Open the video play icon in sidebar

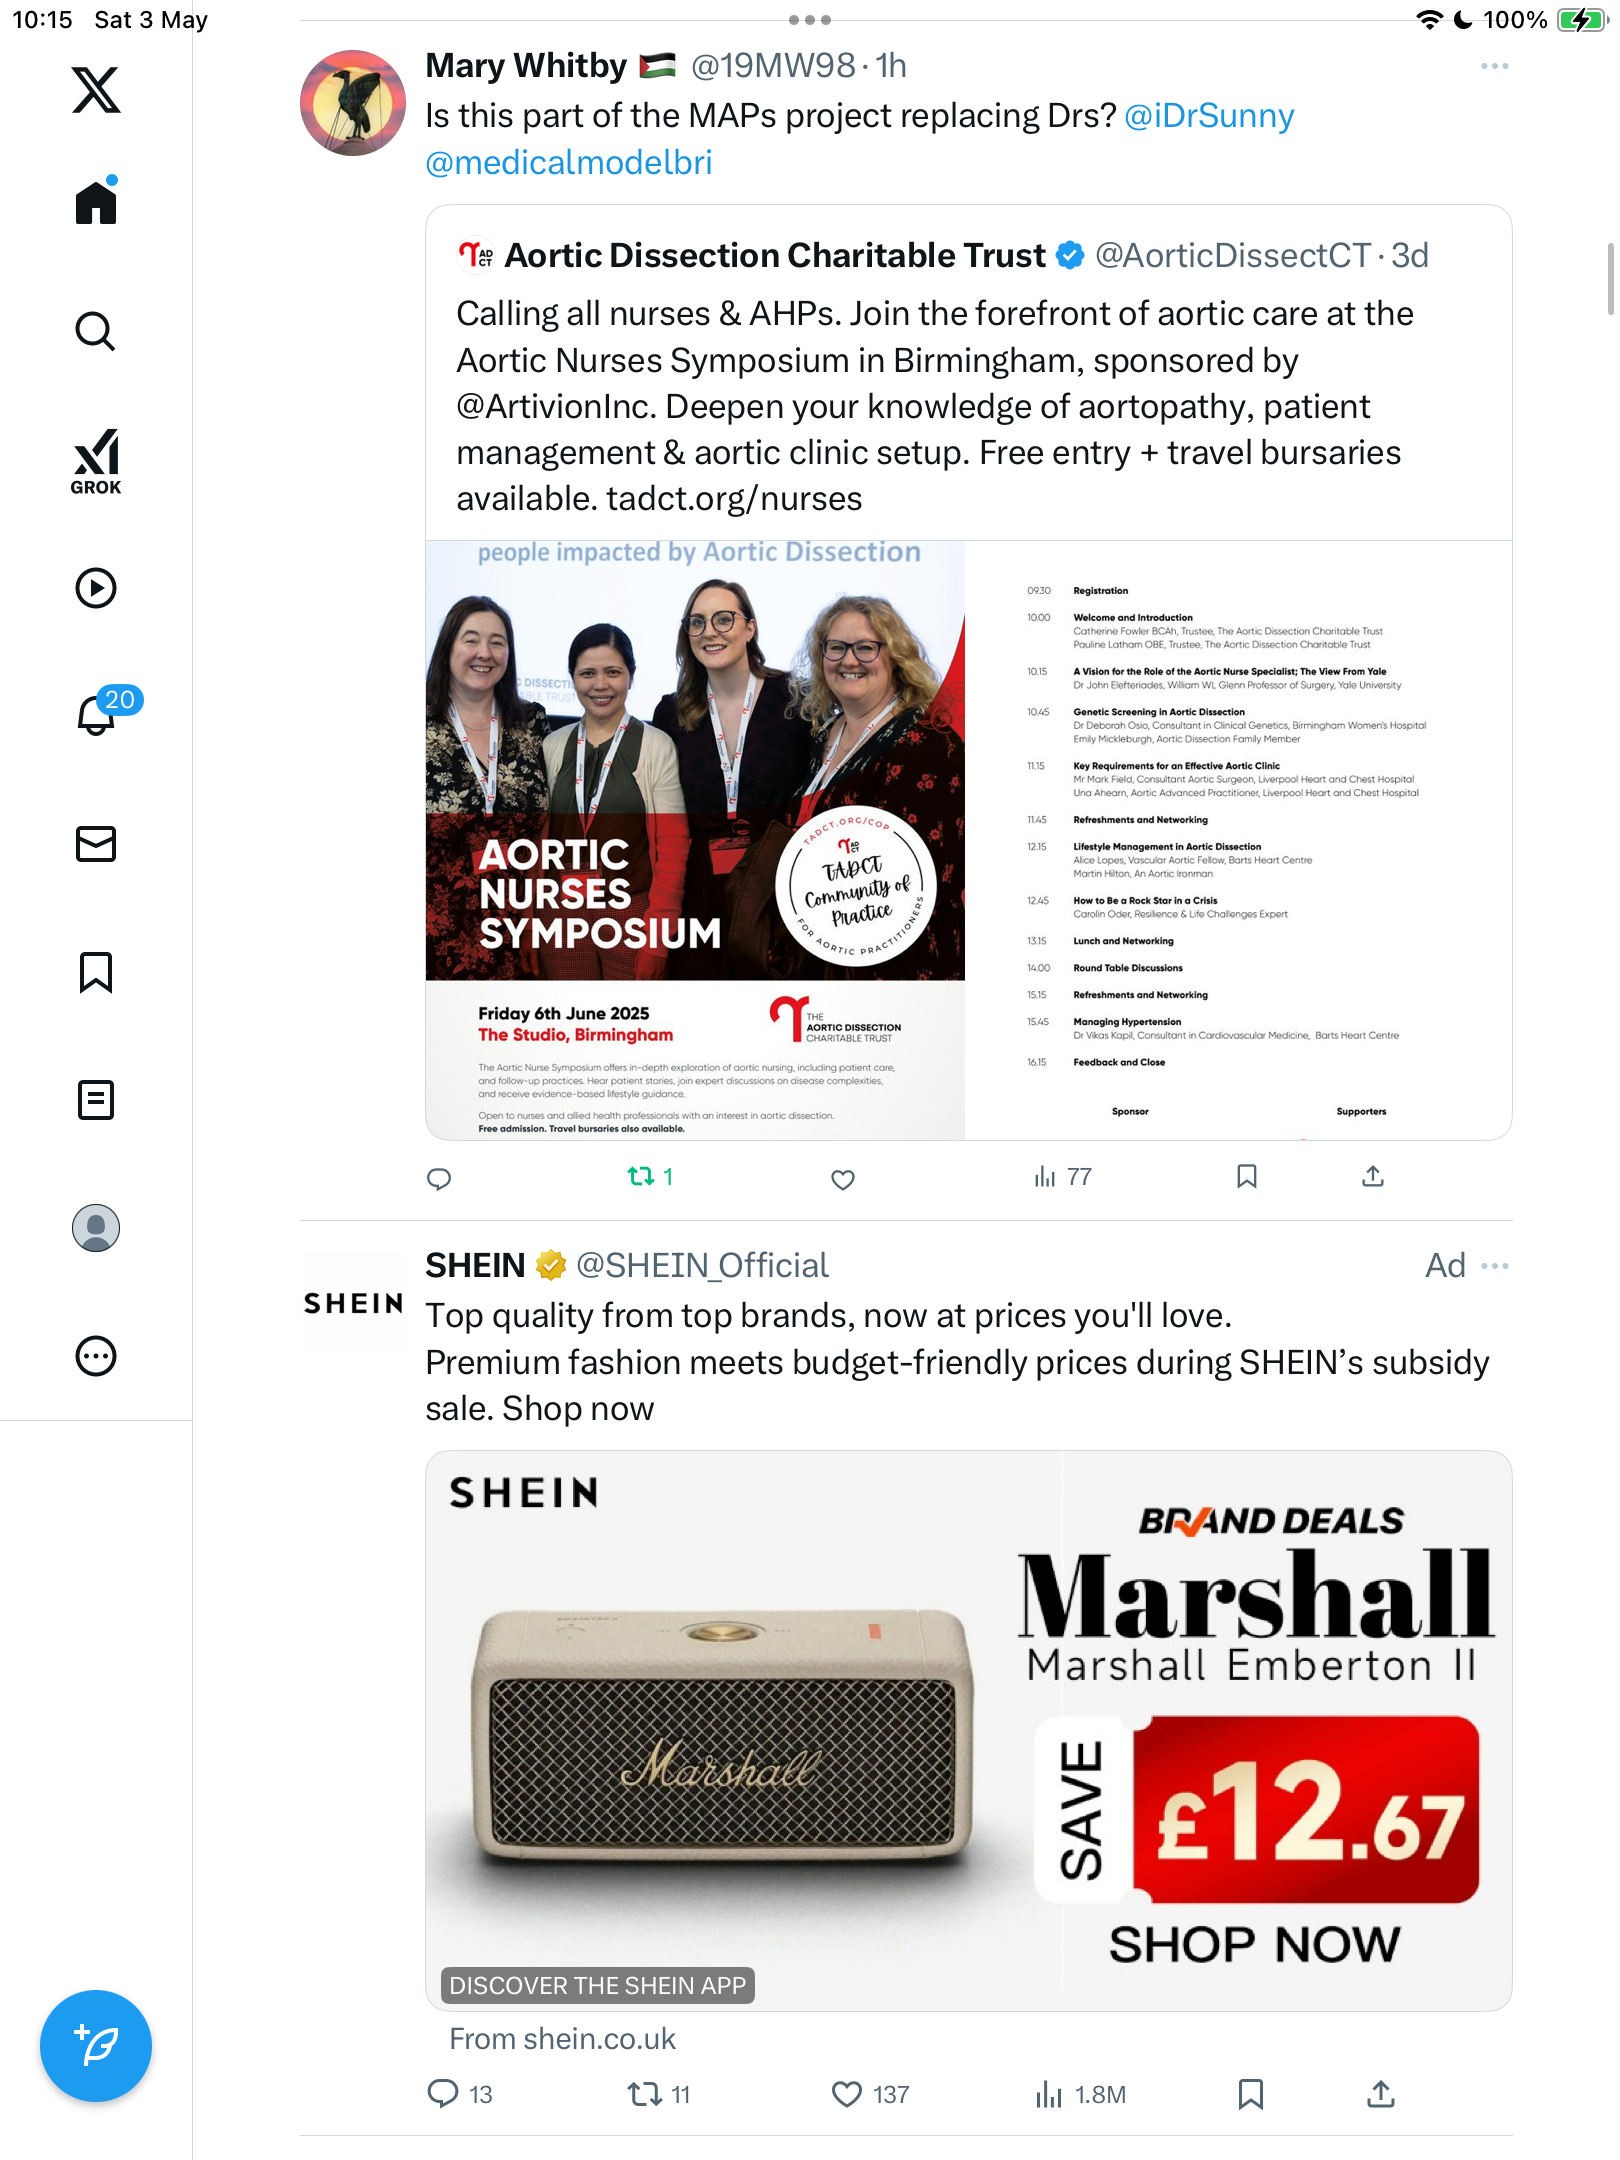click(x=96, y=588)
